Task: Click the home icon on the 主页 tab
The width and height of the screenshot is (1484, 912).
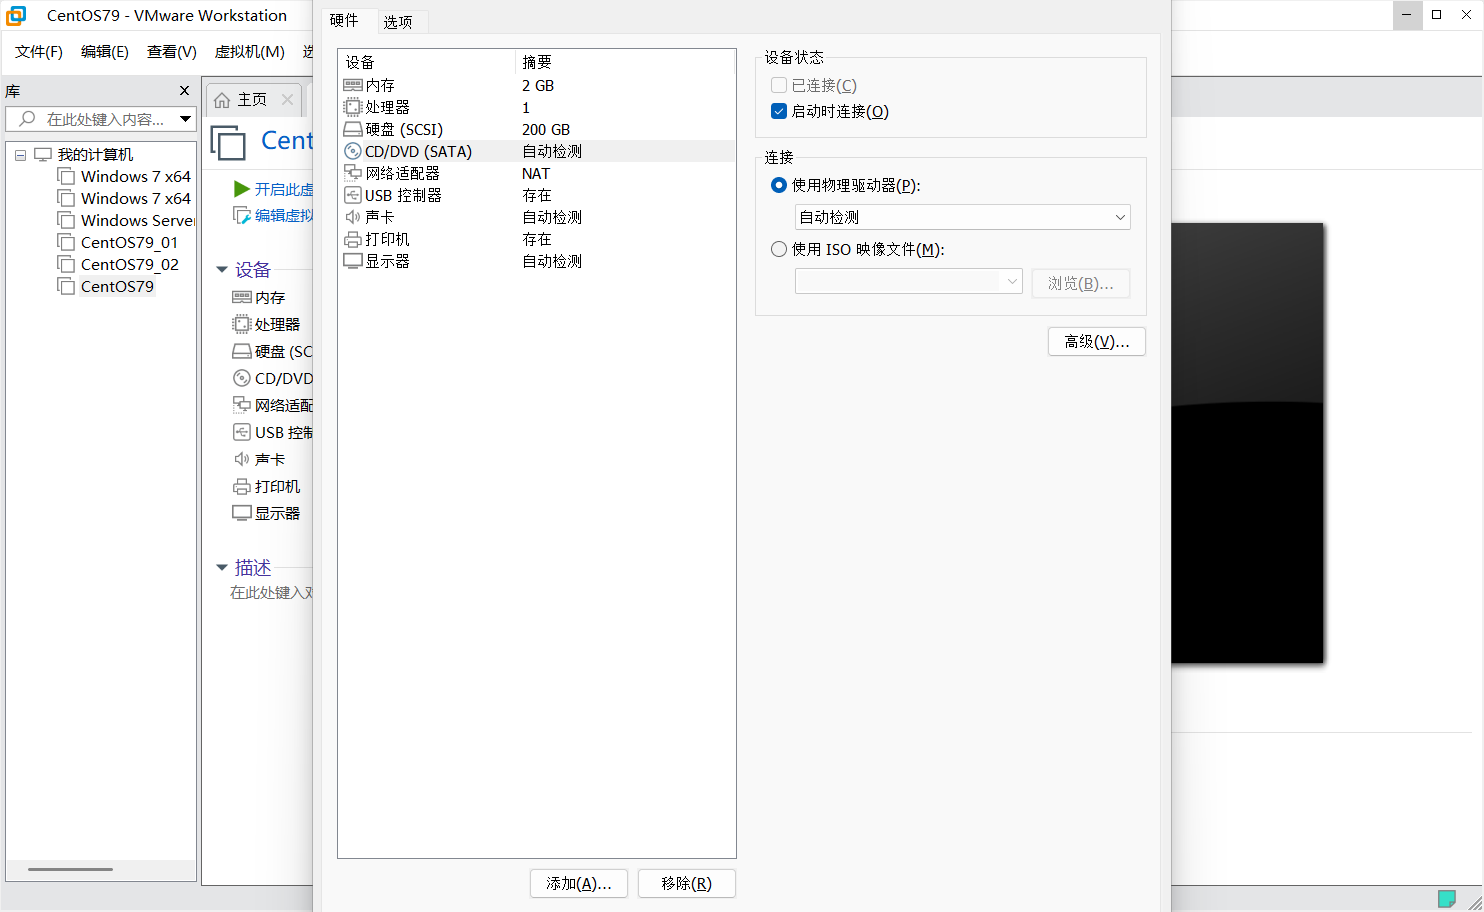Action: click(222, 100)
